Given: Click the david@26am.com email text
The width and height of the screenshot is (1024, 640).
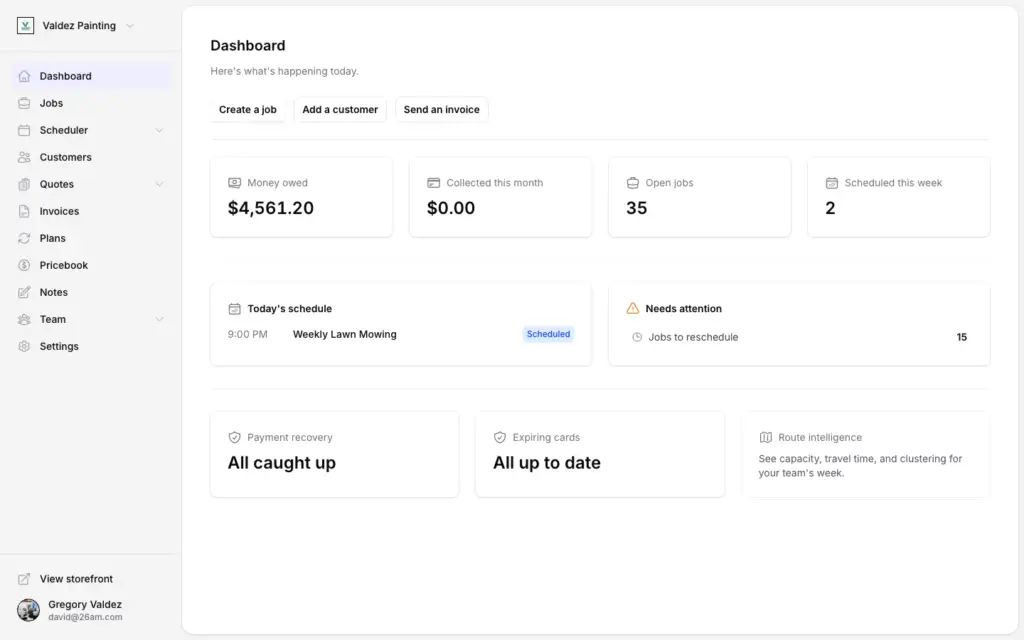Looking at the screenshot, I should point(85,617).
